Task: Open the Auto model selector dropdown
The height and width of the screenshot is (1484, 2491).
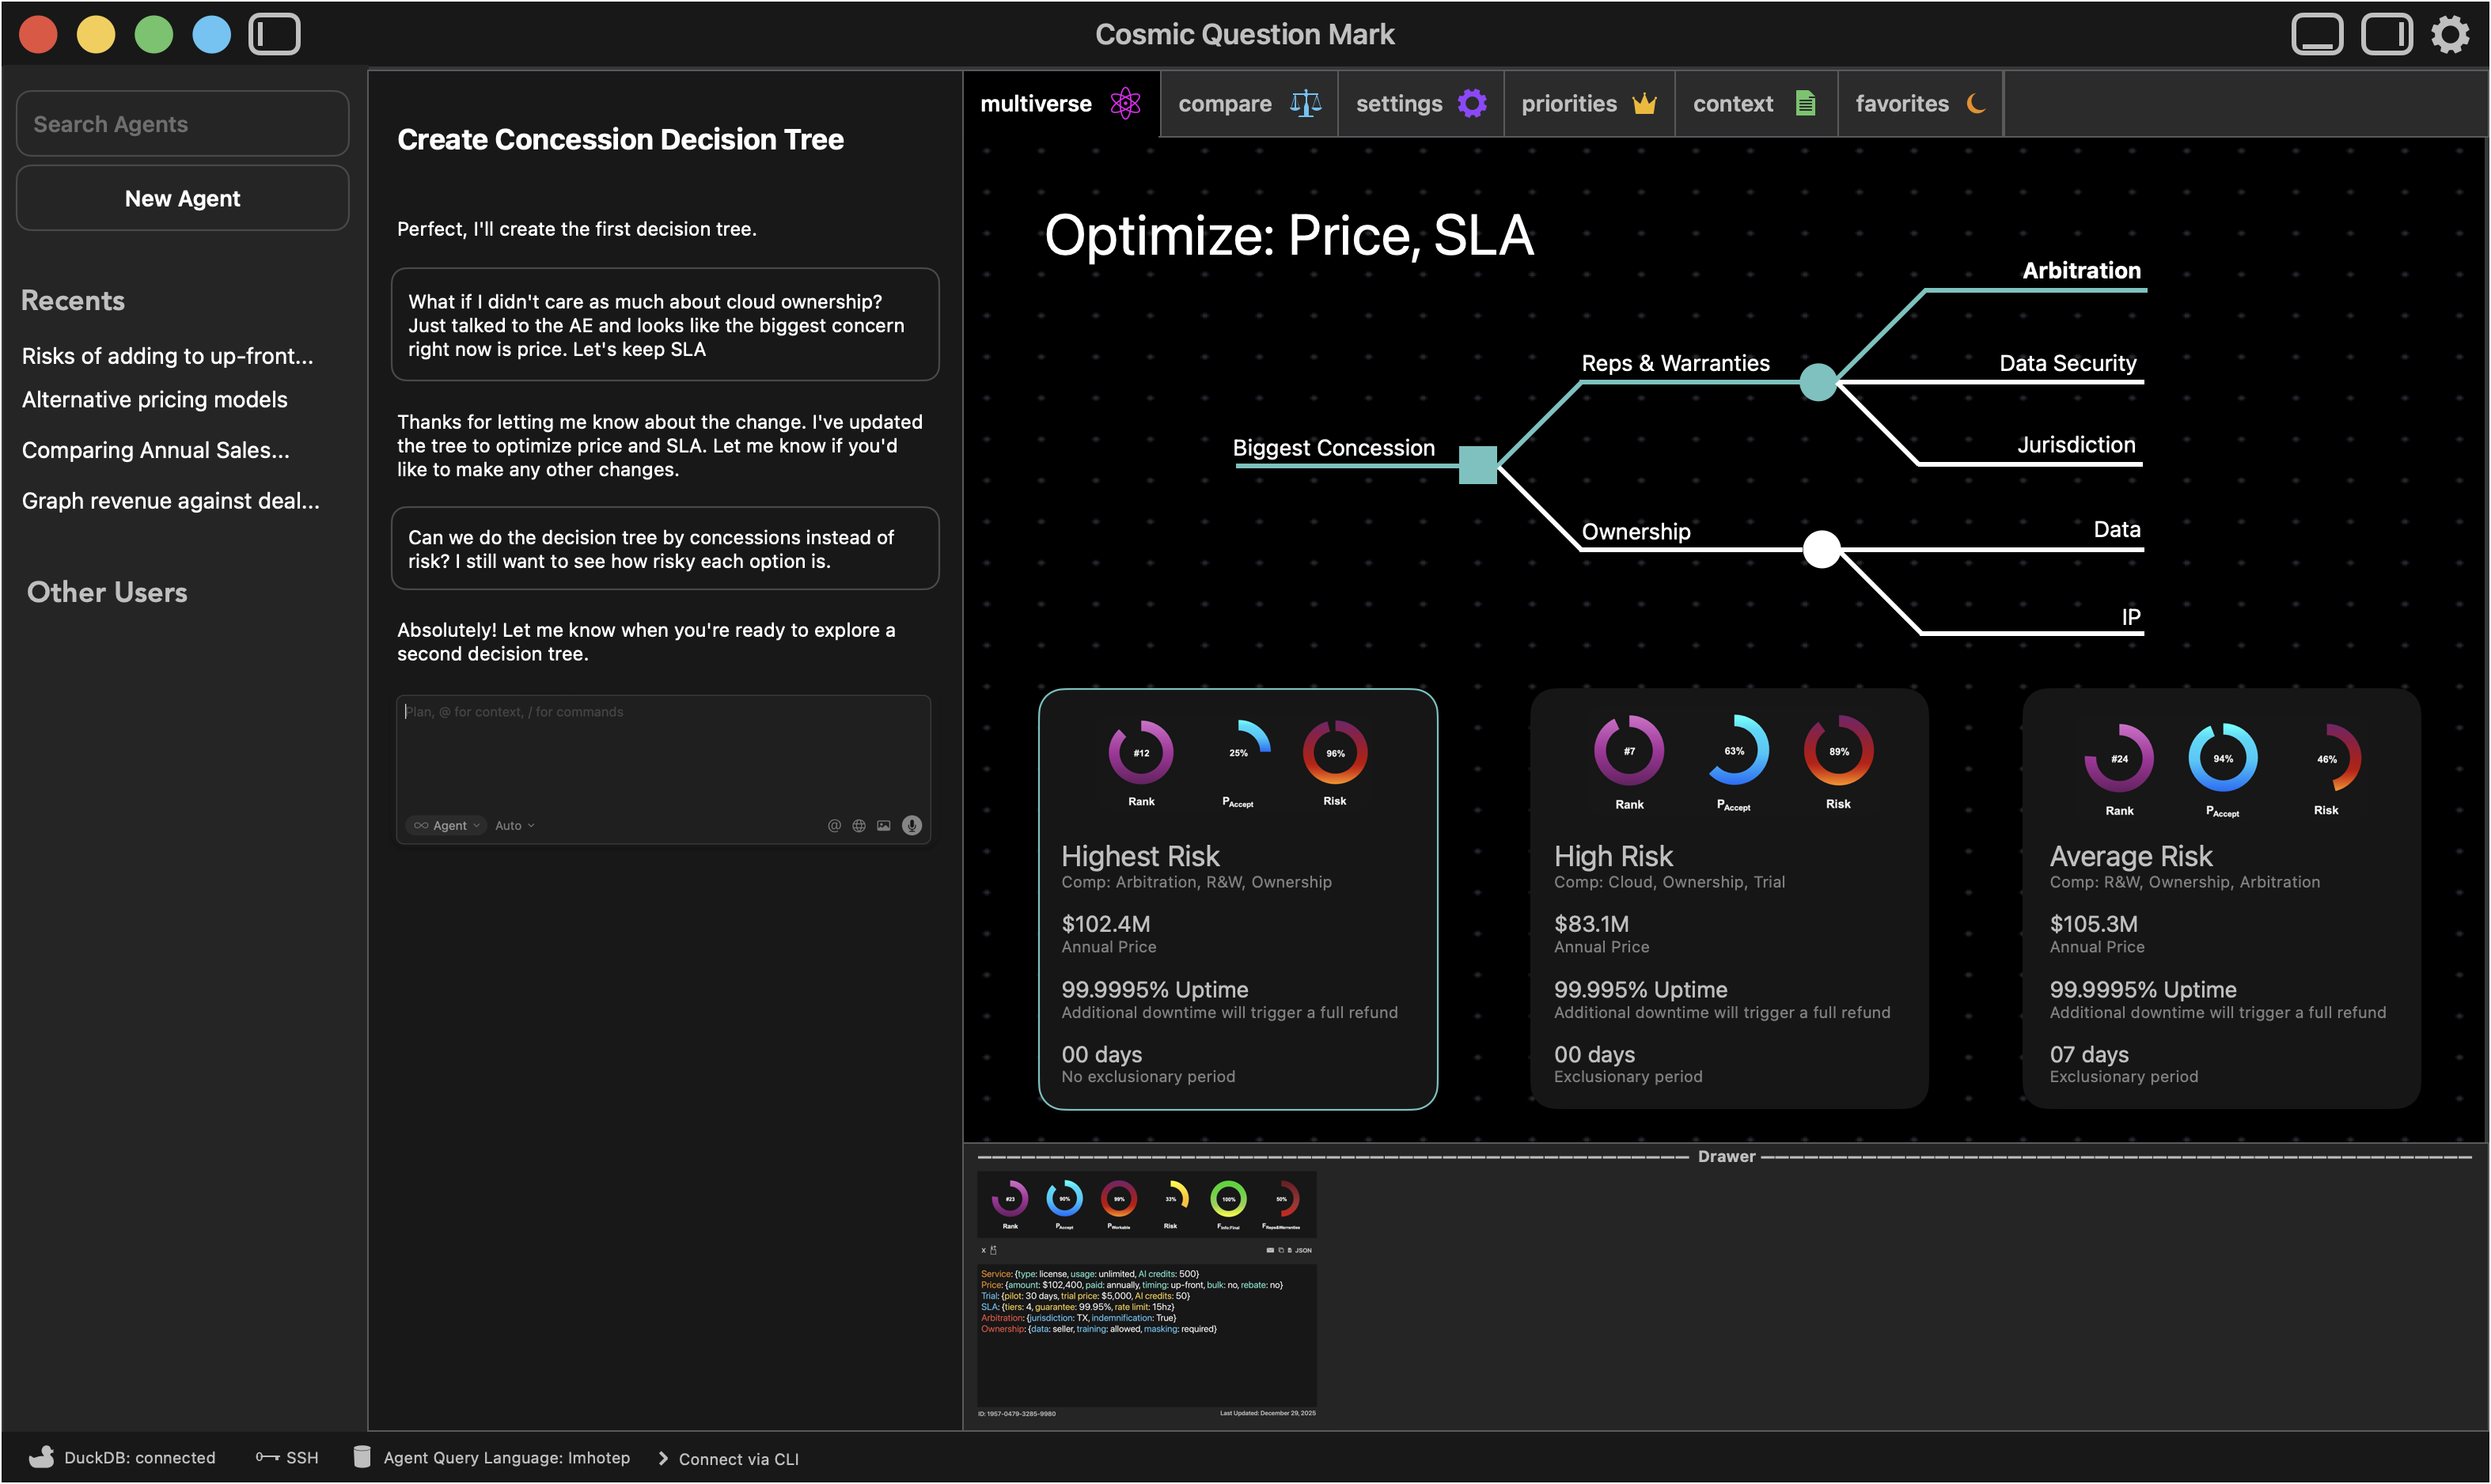Action: pyautogui.click(x=513, y=825)
